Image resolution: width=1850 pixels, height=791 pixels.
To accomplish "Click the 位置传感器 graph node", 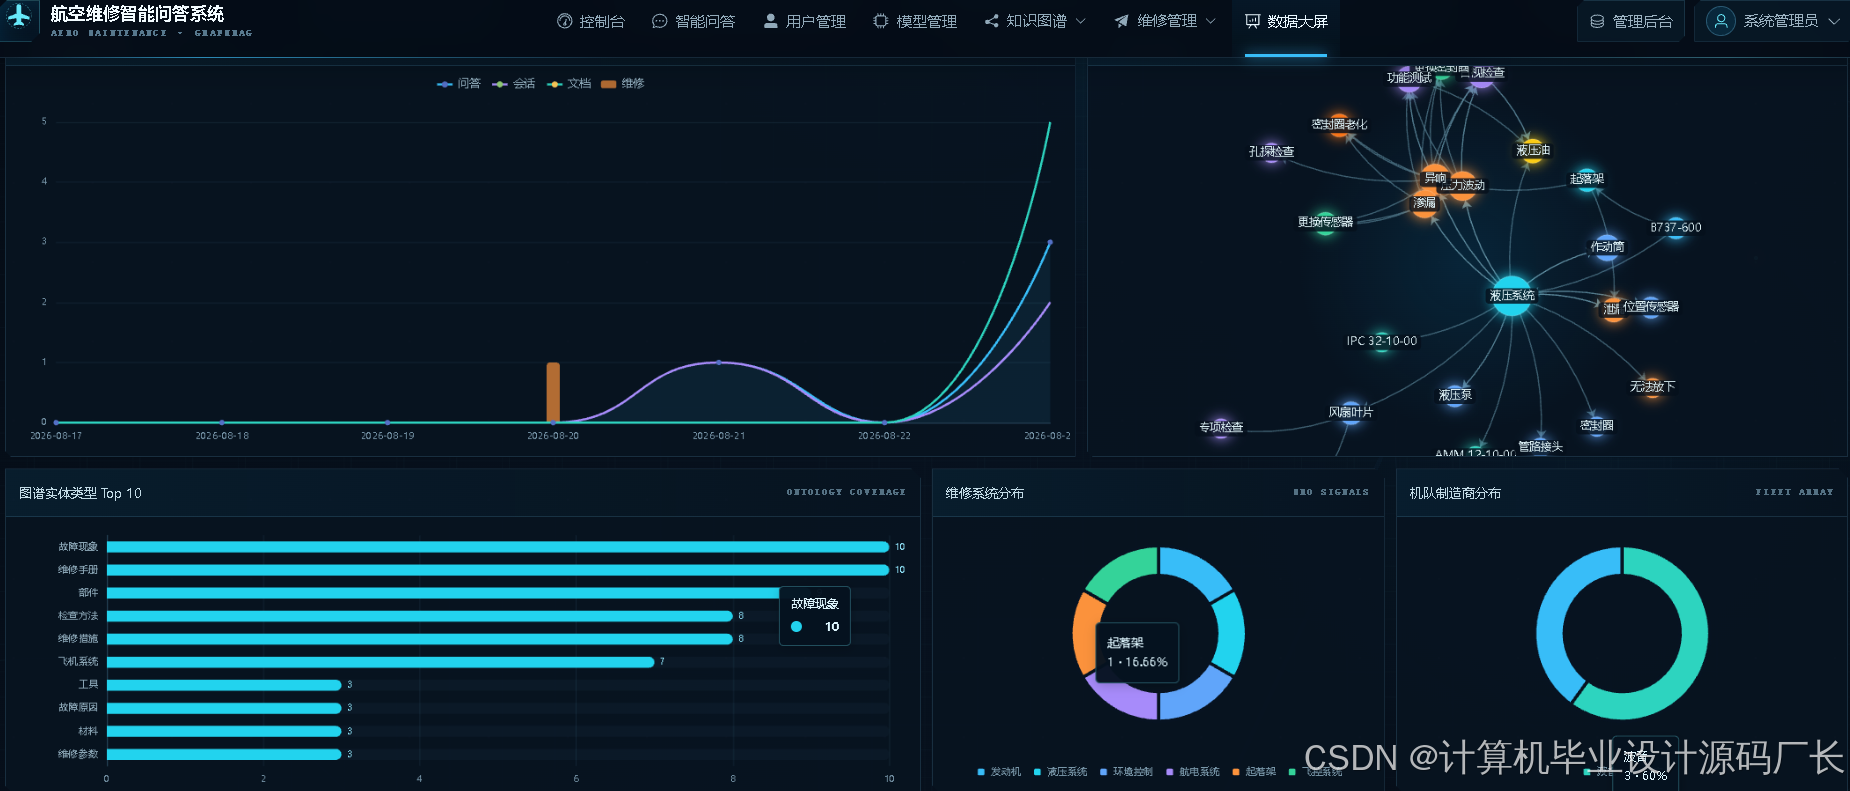I will tap(1651, 306).
